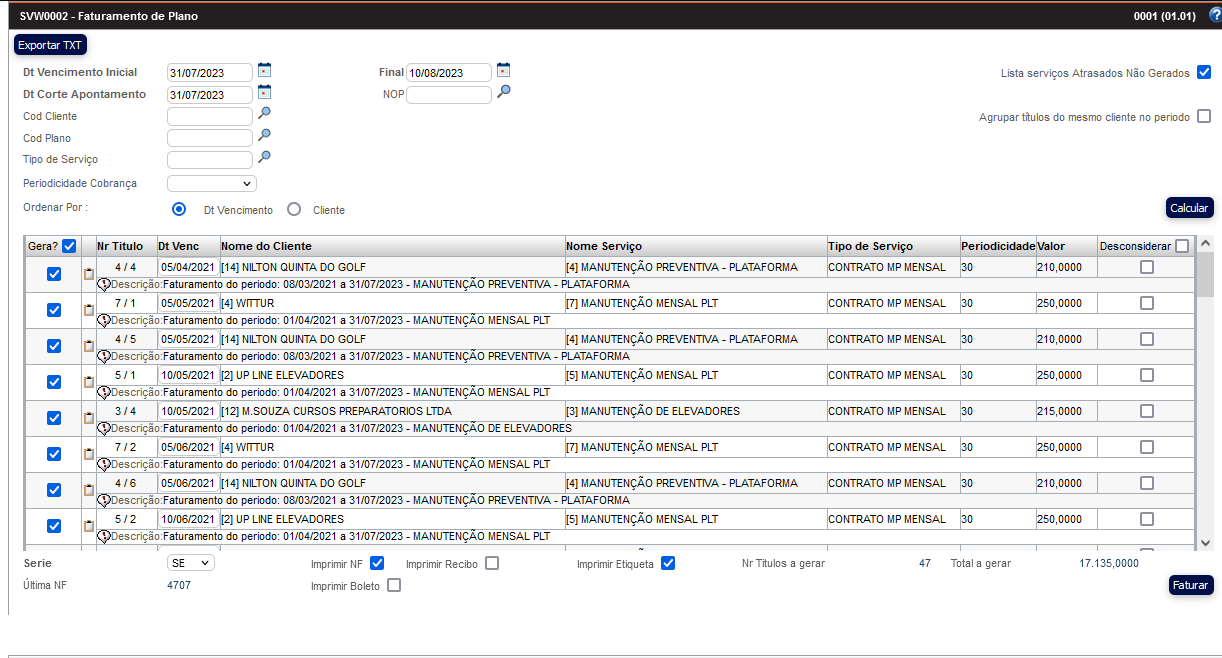This screenshot has height=658, width=1222.
Task: Expand Periodicidade Cobrança dropdown
Action: [212, 183]
